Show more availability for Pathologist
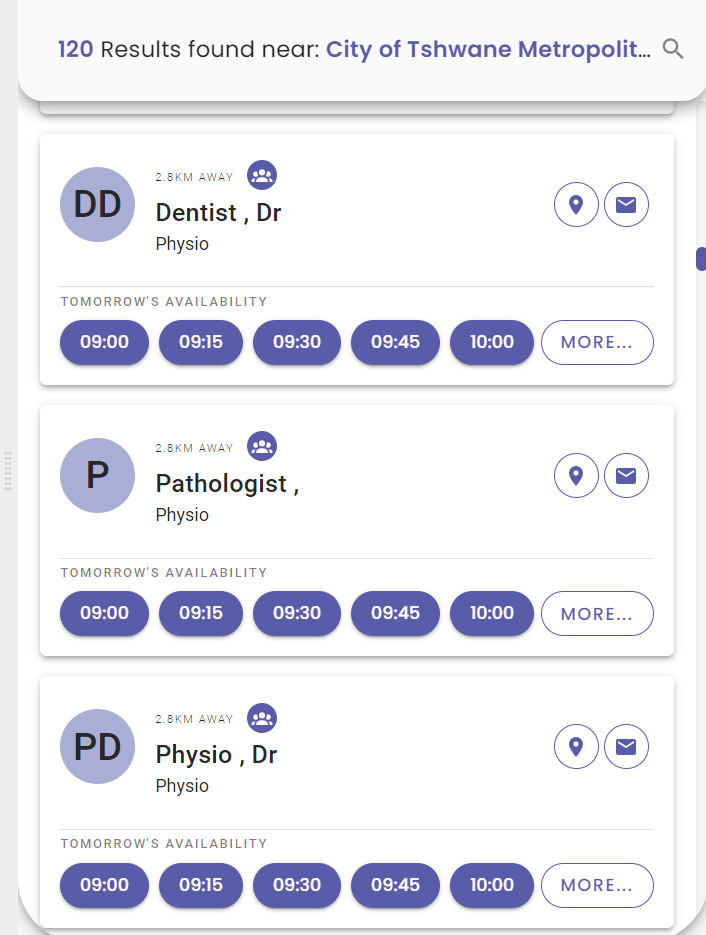 click(597, 613)
